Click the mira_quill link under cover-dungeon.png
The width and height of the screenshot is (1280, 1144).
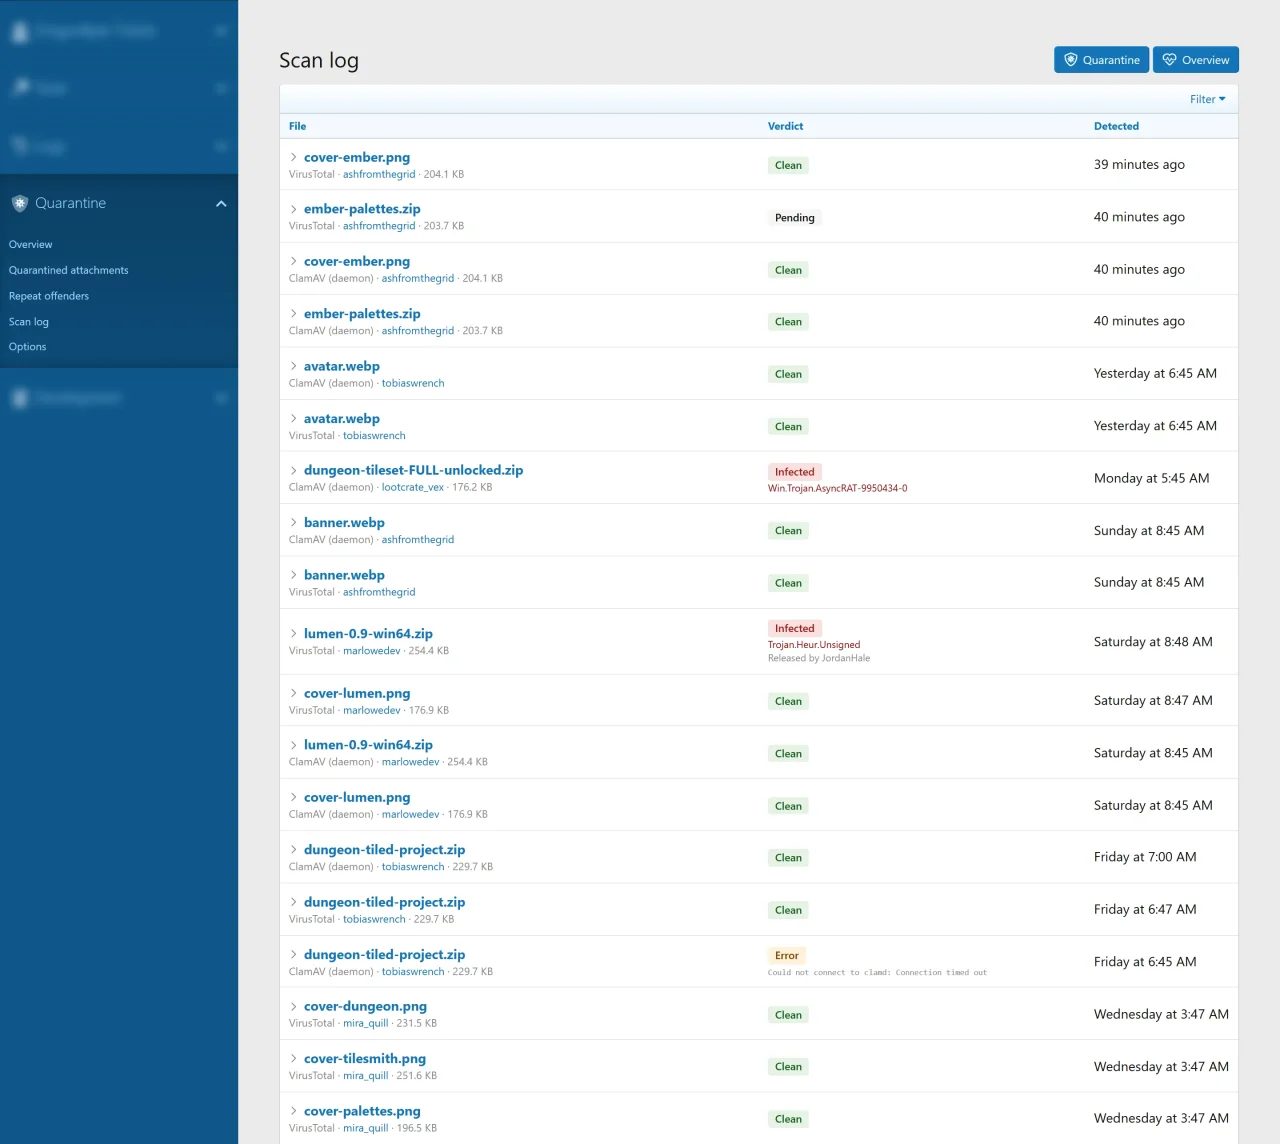click(x=365, y=1023)
